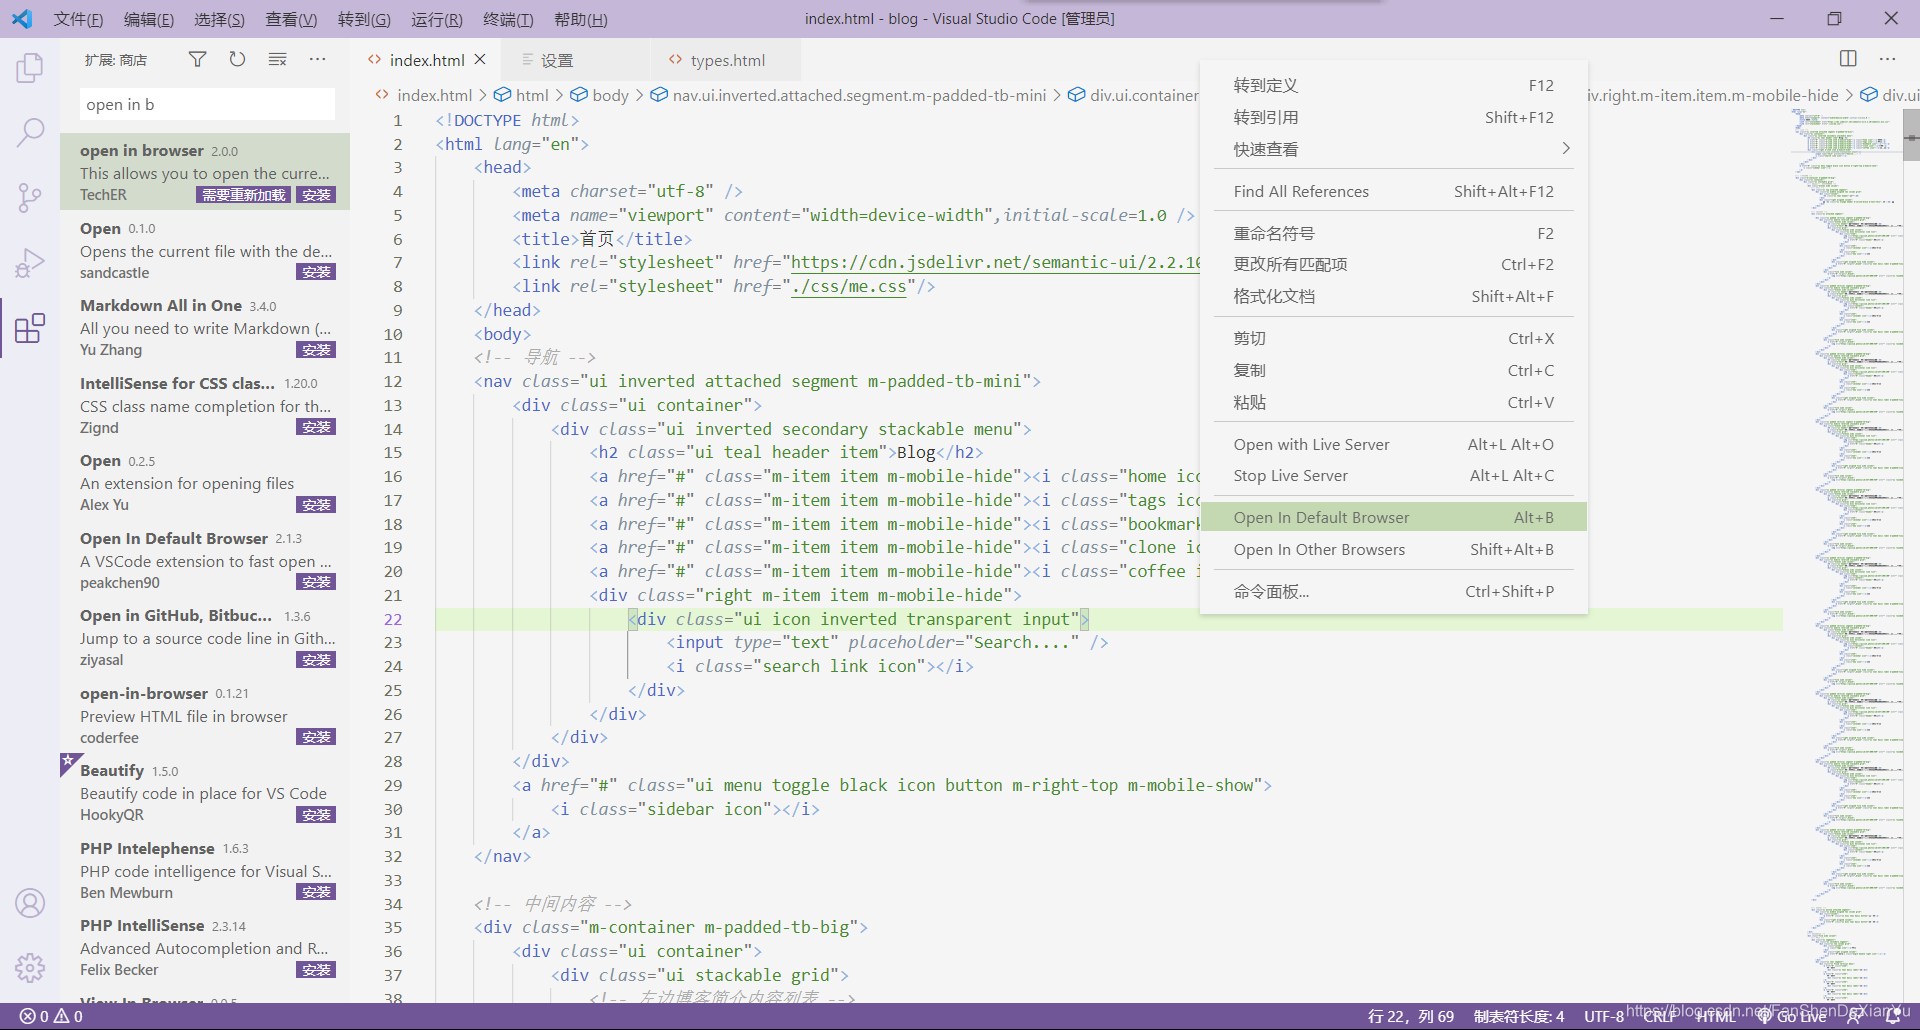
Task: Install the Open extension by sandcastle
Action: 316,272
